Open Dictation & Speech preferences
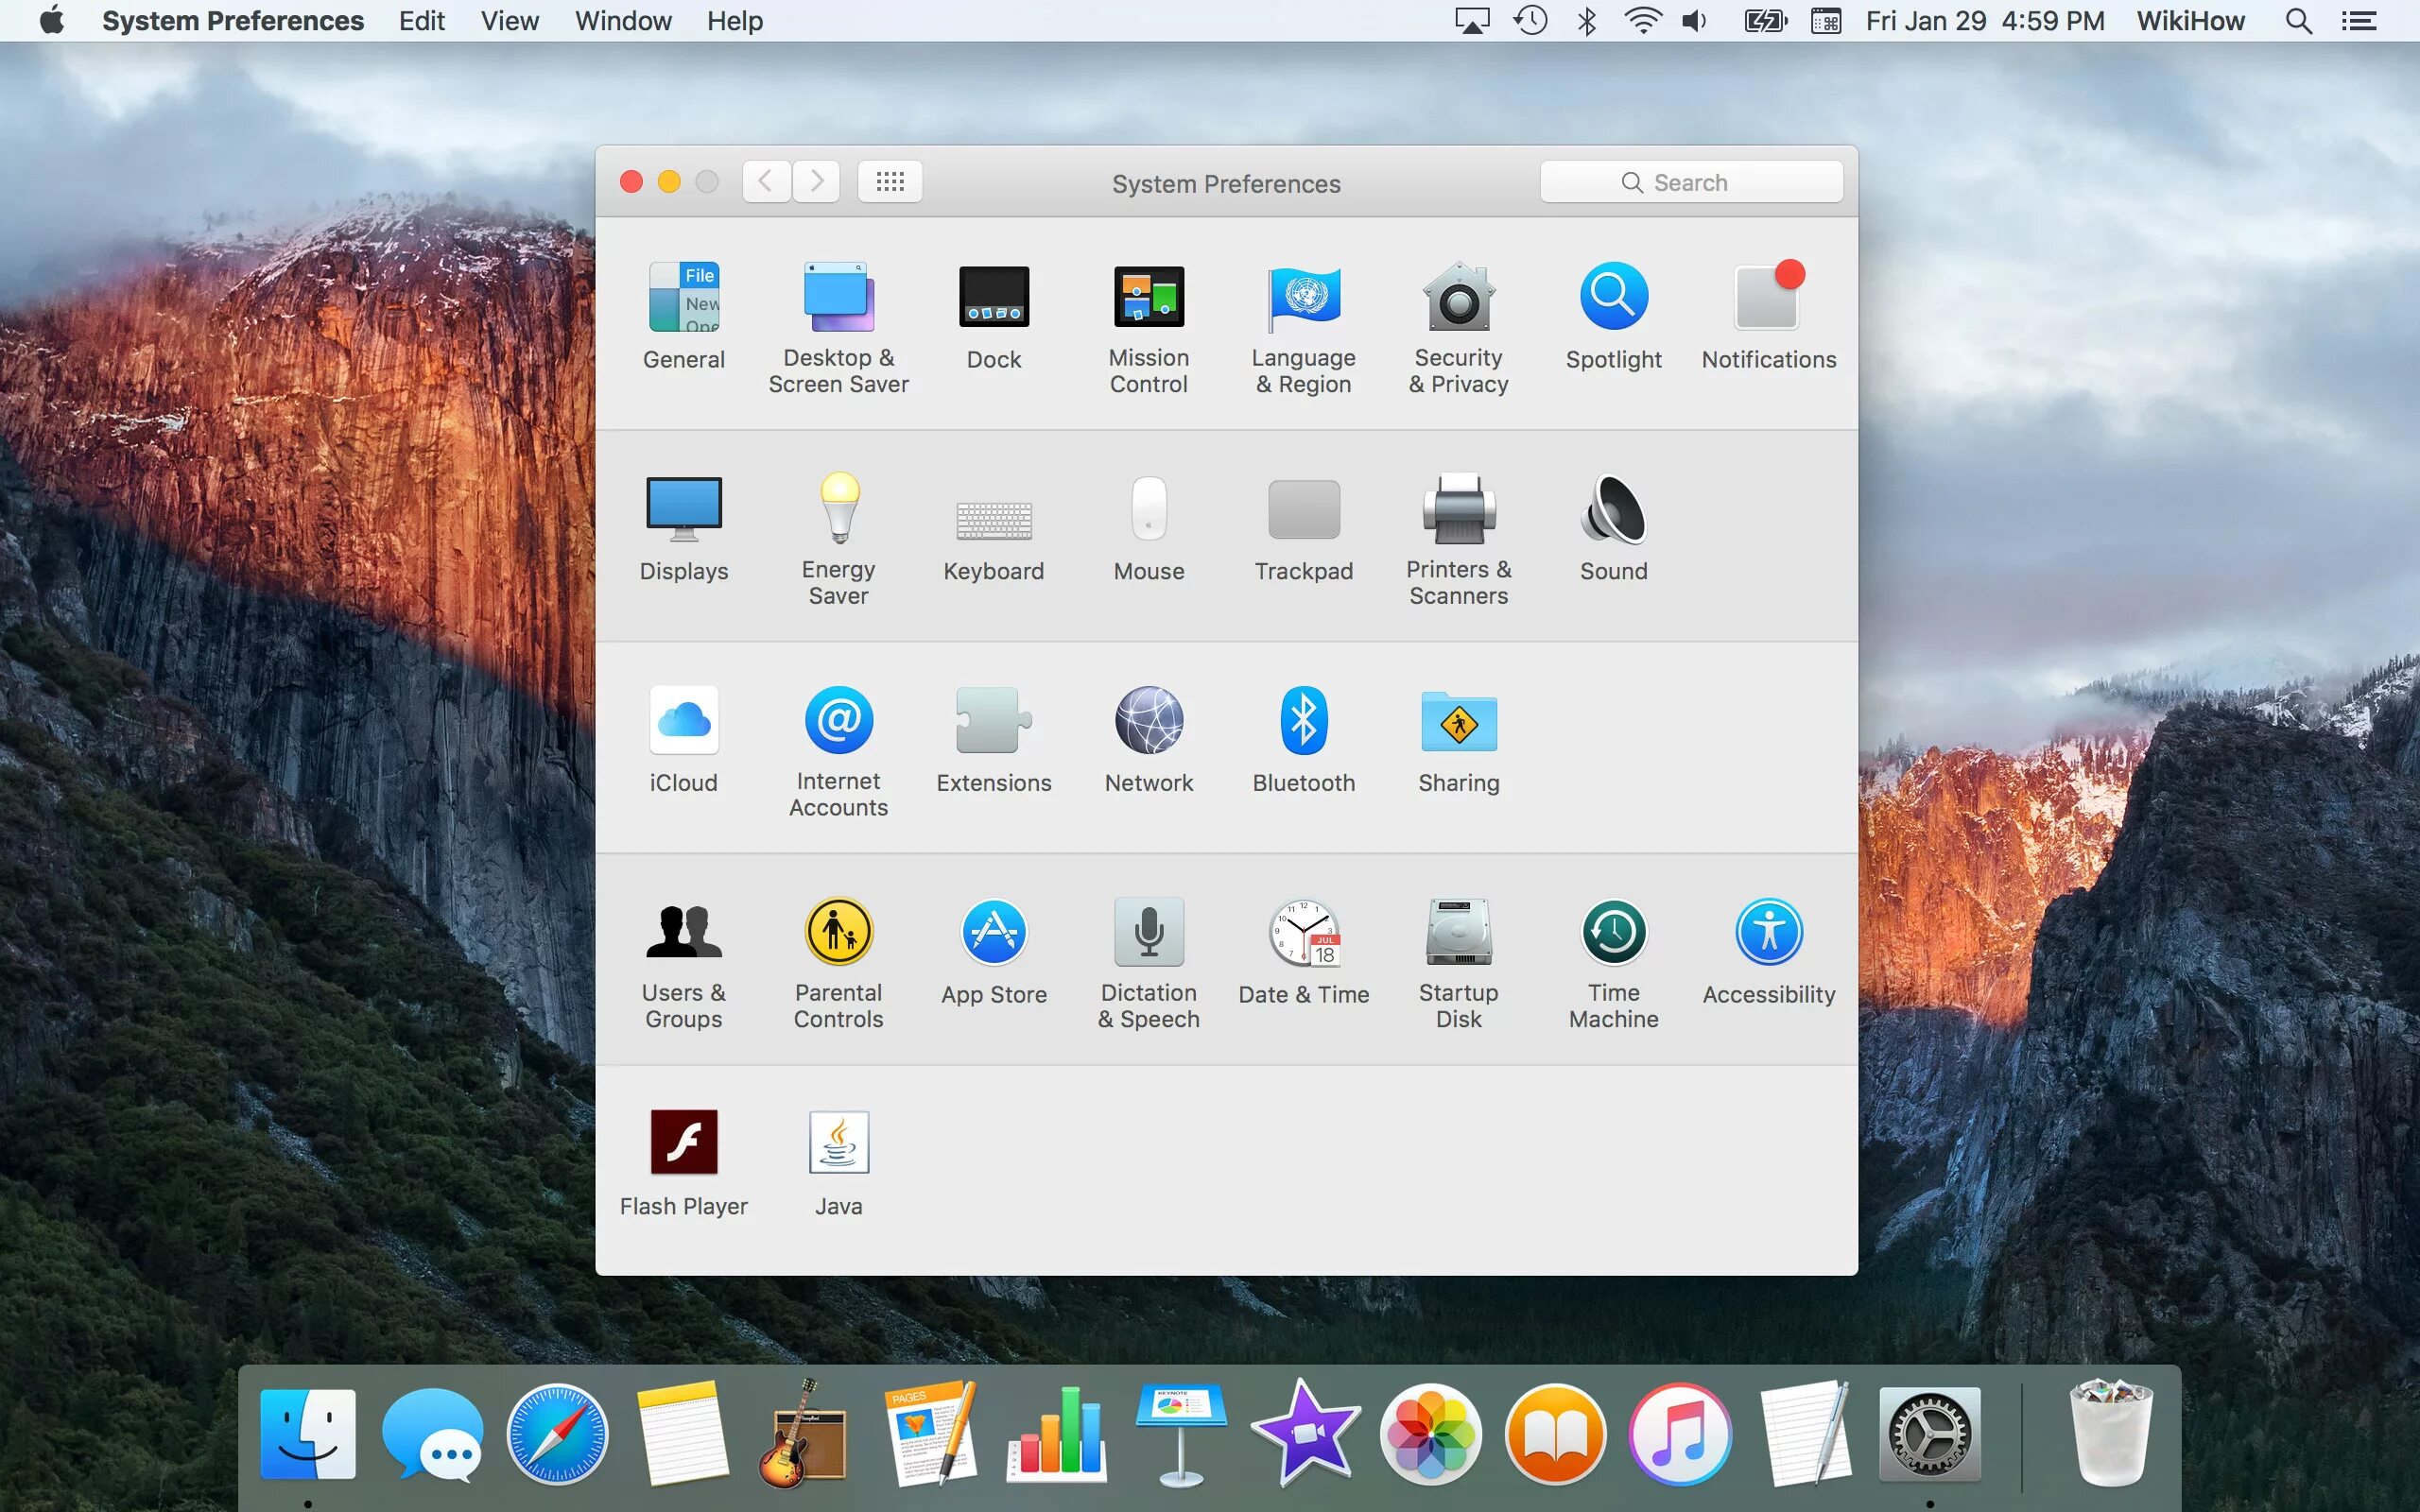This screenshot has width=2420, height=1512. click(x=1148, y=933)
